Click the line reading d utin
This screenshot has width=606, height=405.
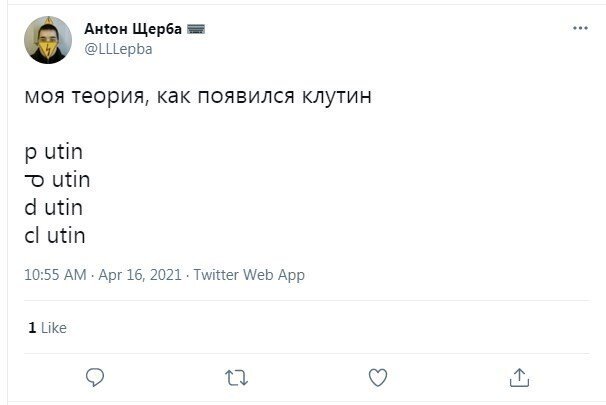click(53, 208)
